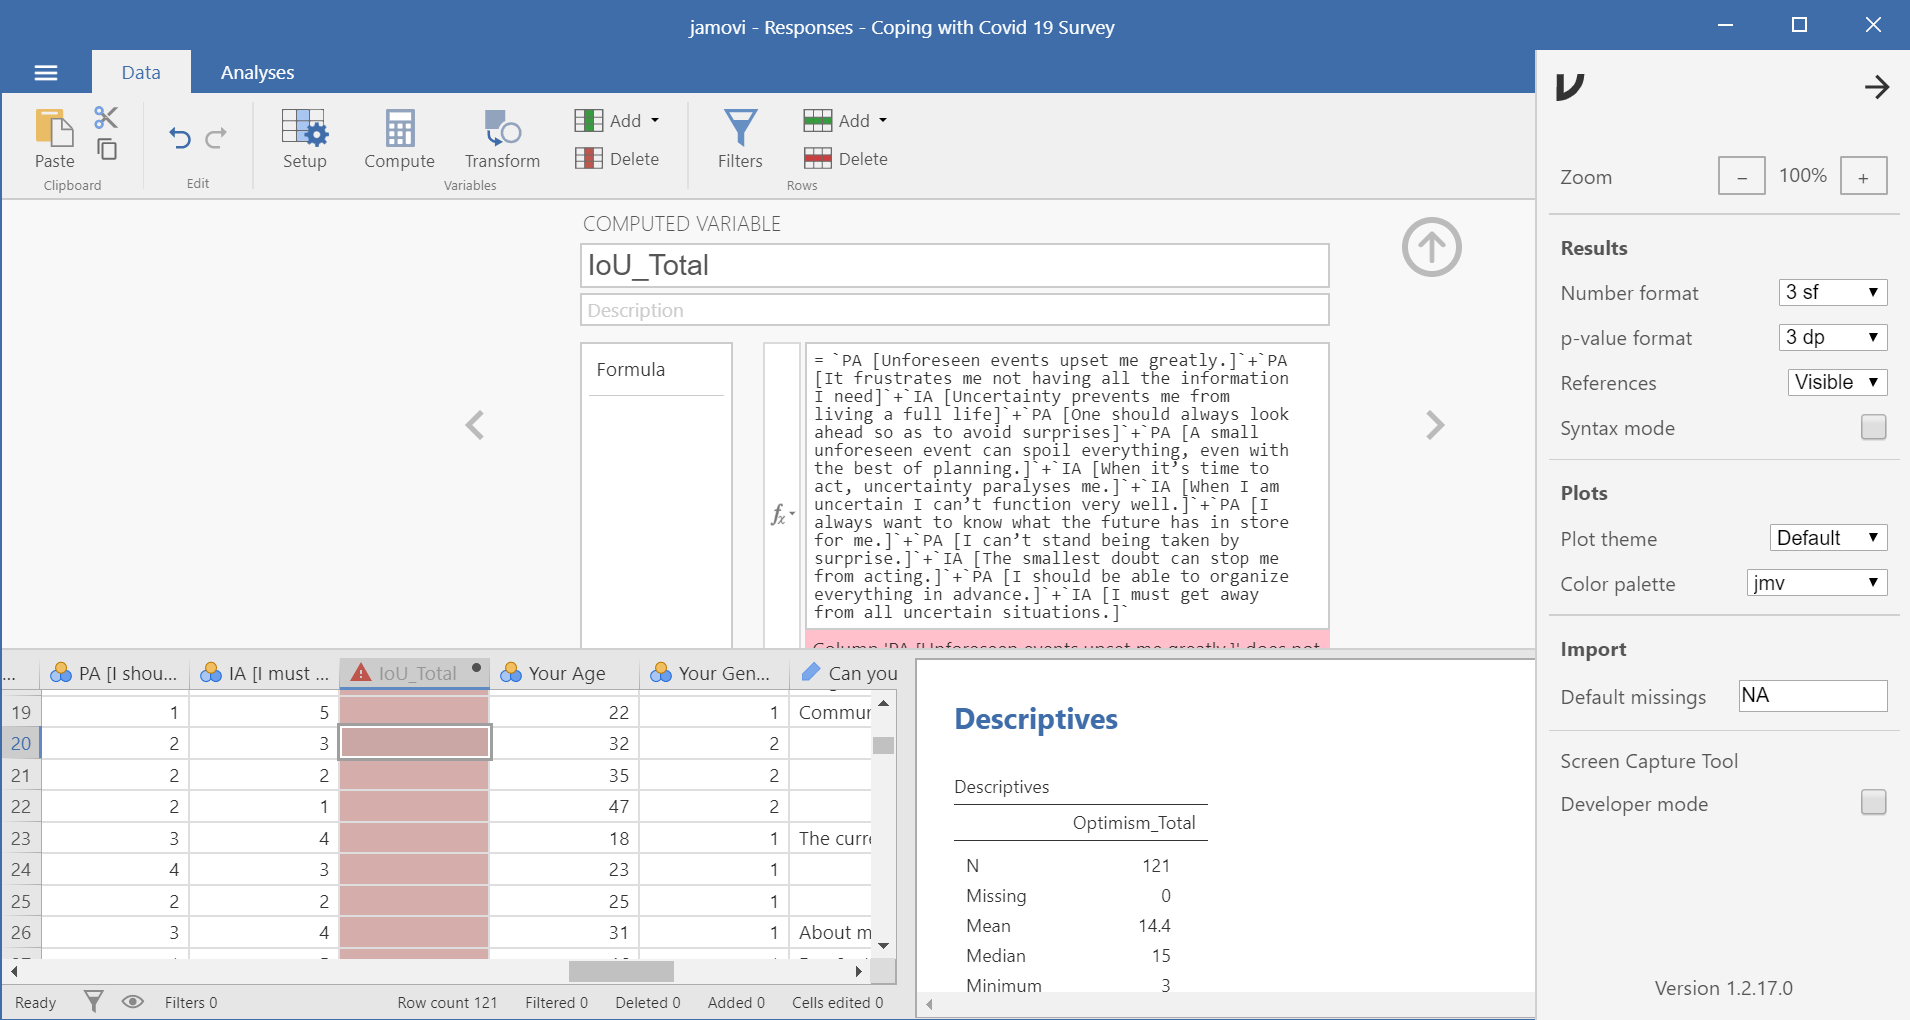Close settings panel with right arrow

click(x=1877, y=87)
